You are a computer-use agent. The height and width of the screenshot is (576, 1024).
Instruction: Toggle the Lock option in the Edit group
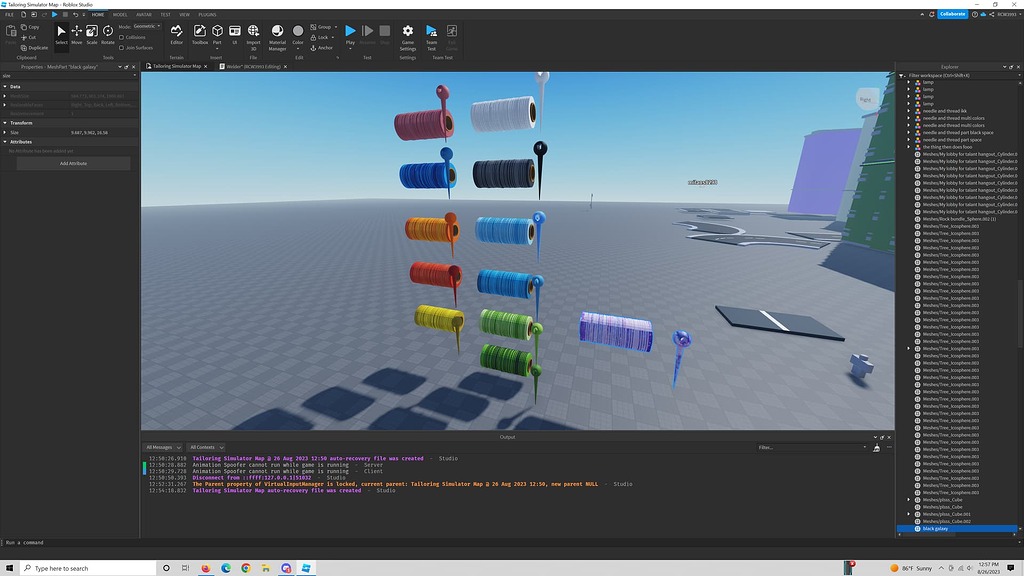click(319, 37)
